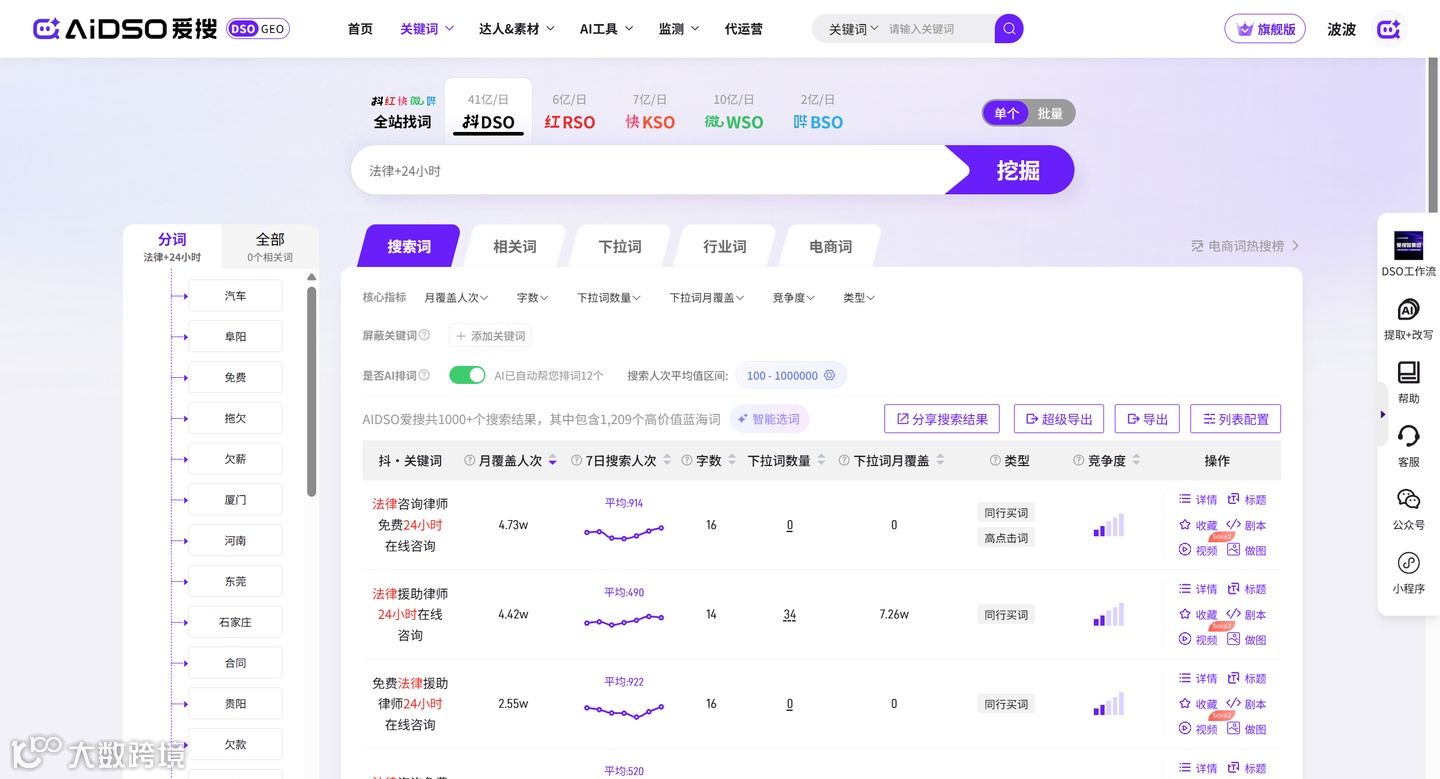Open the DSO工作流 sidebar shortcut
This screenshot has width=1440, height=779.
point(1408,254)
